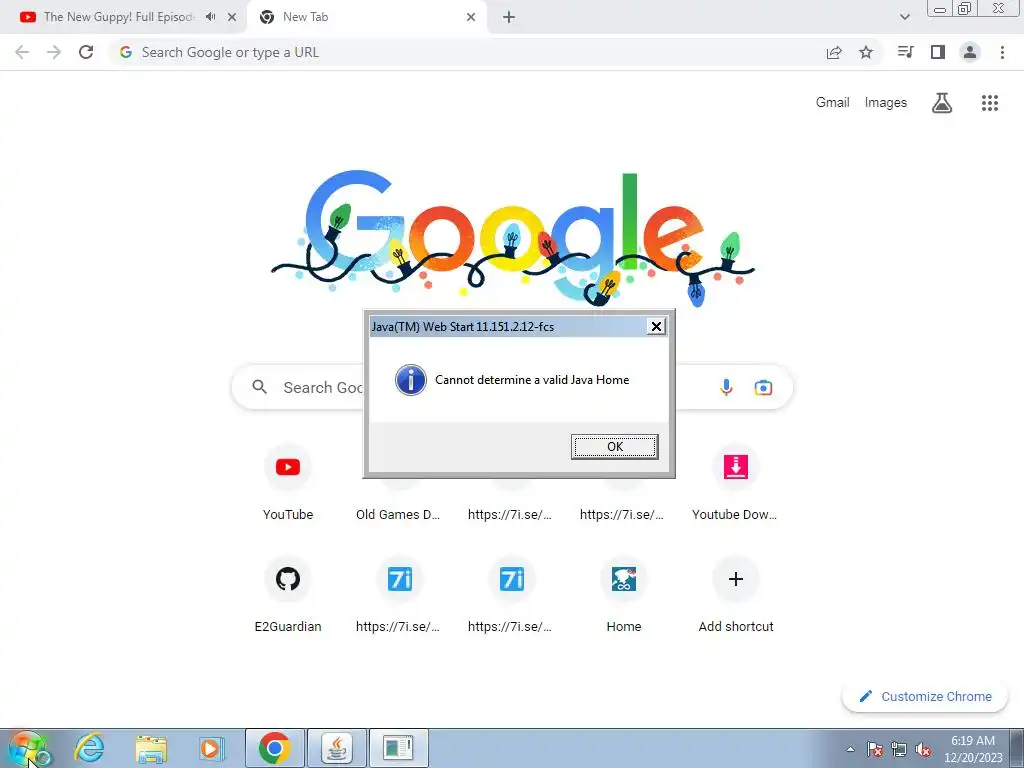
Task: Open the Images link
Action: pos(886,103)
